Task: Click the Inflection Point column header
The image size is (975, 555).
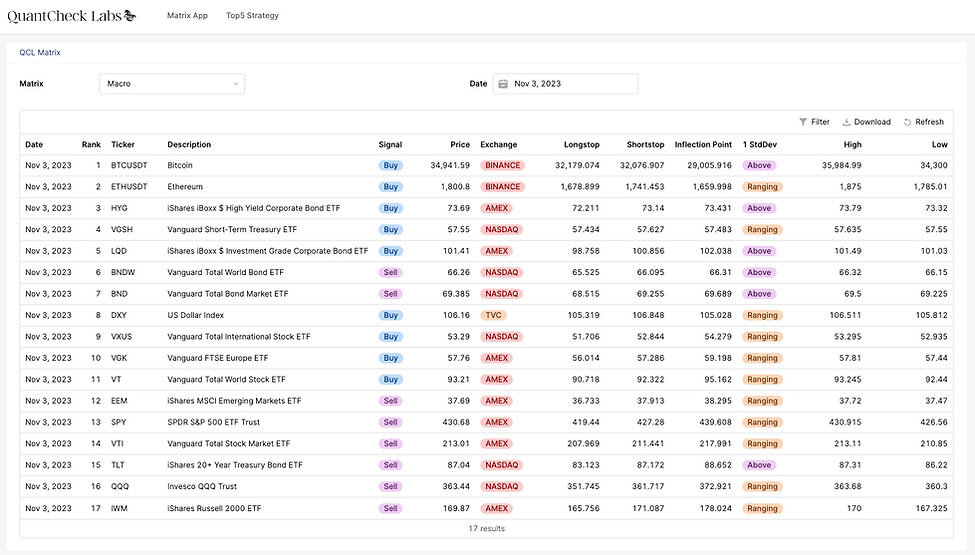Action: 703,144
